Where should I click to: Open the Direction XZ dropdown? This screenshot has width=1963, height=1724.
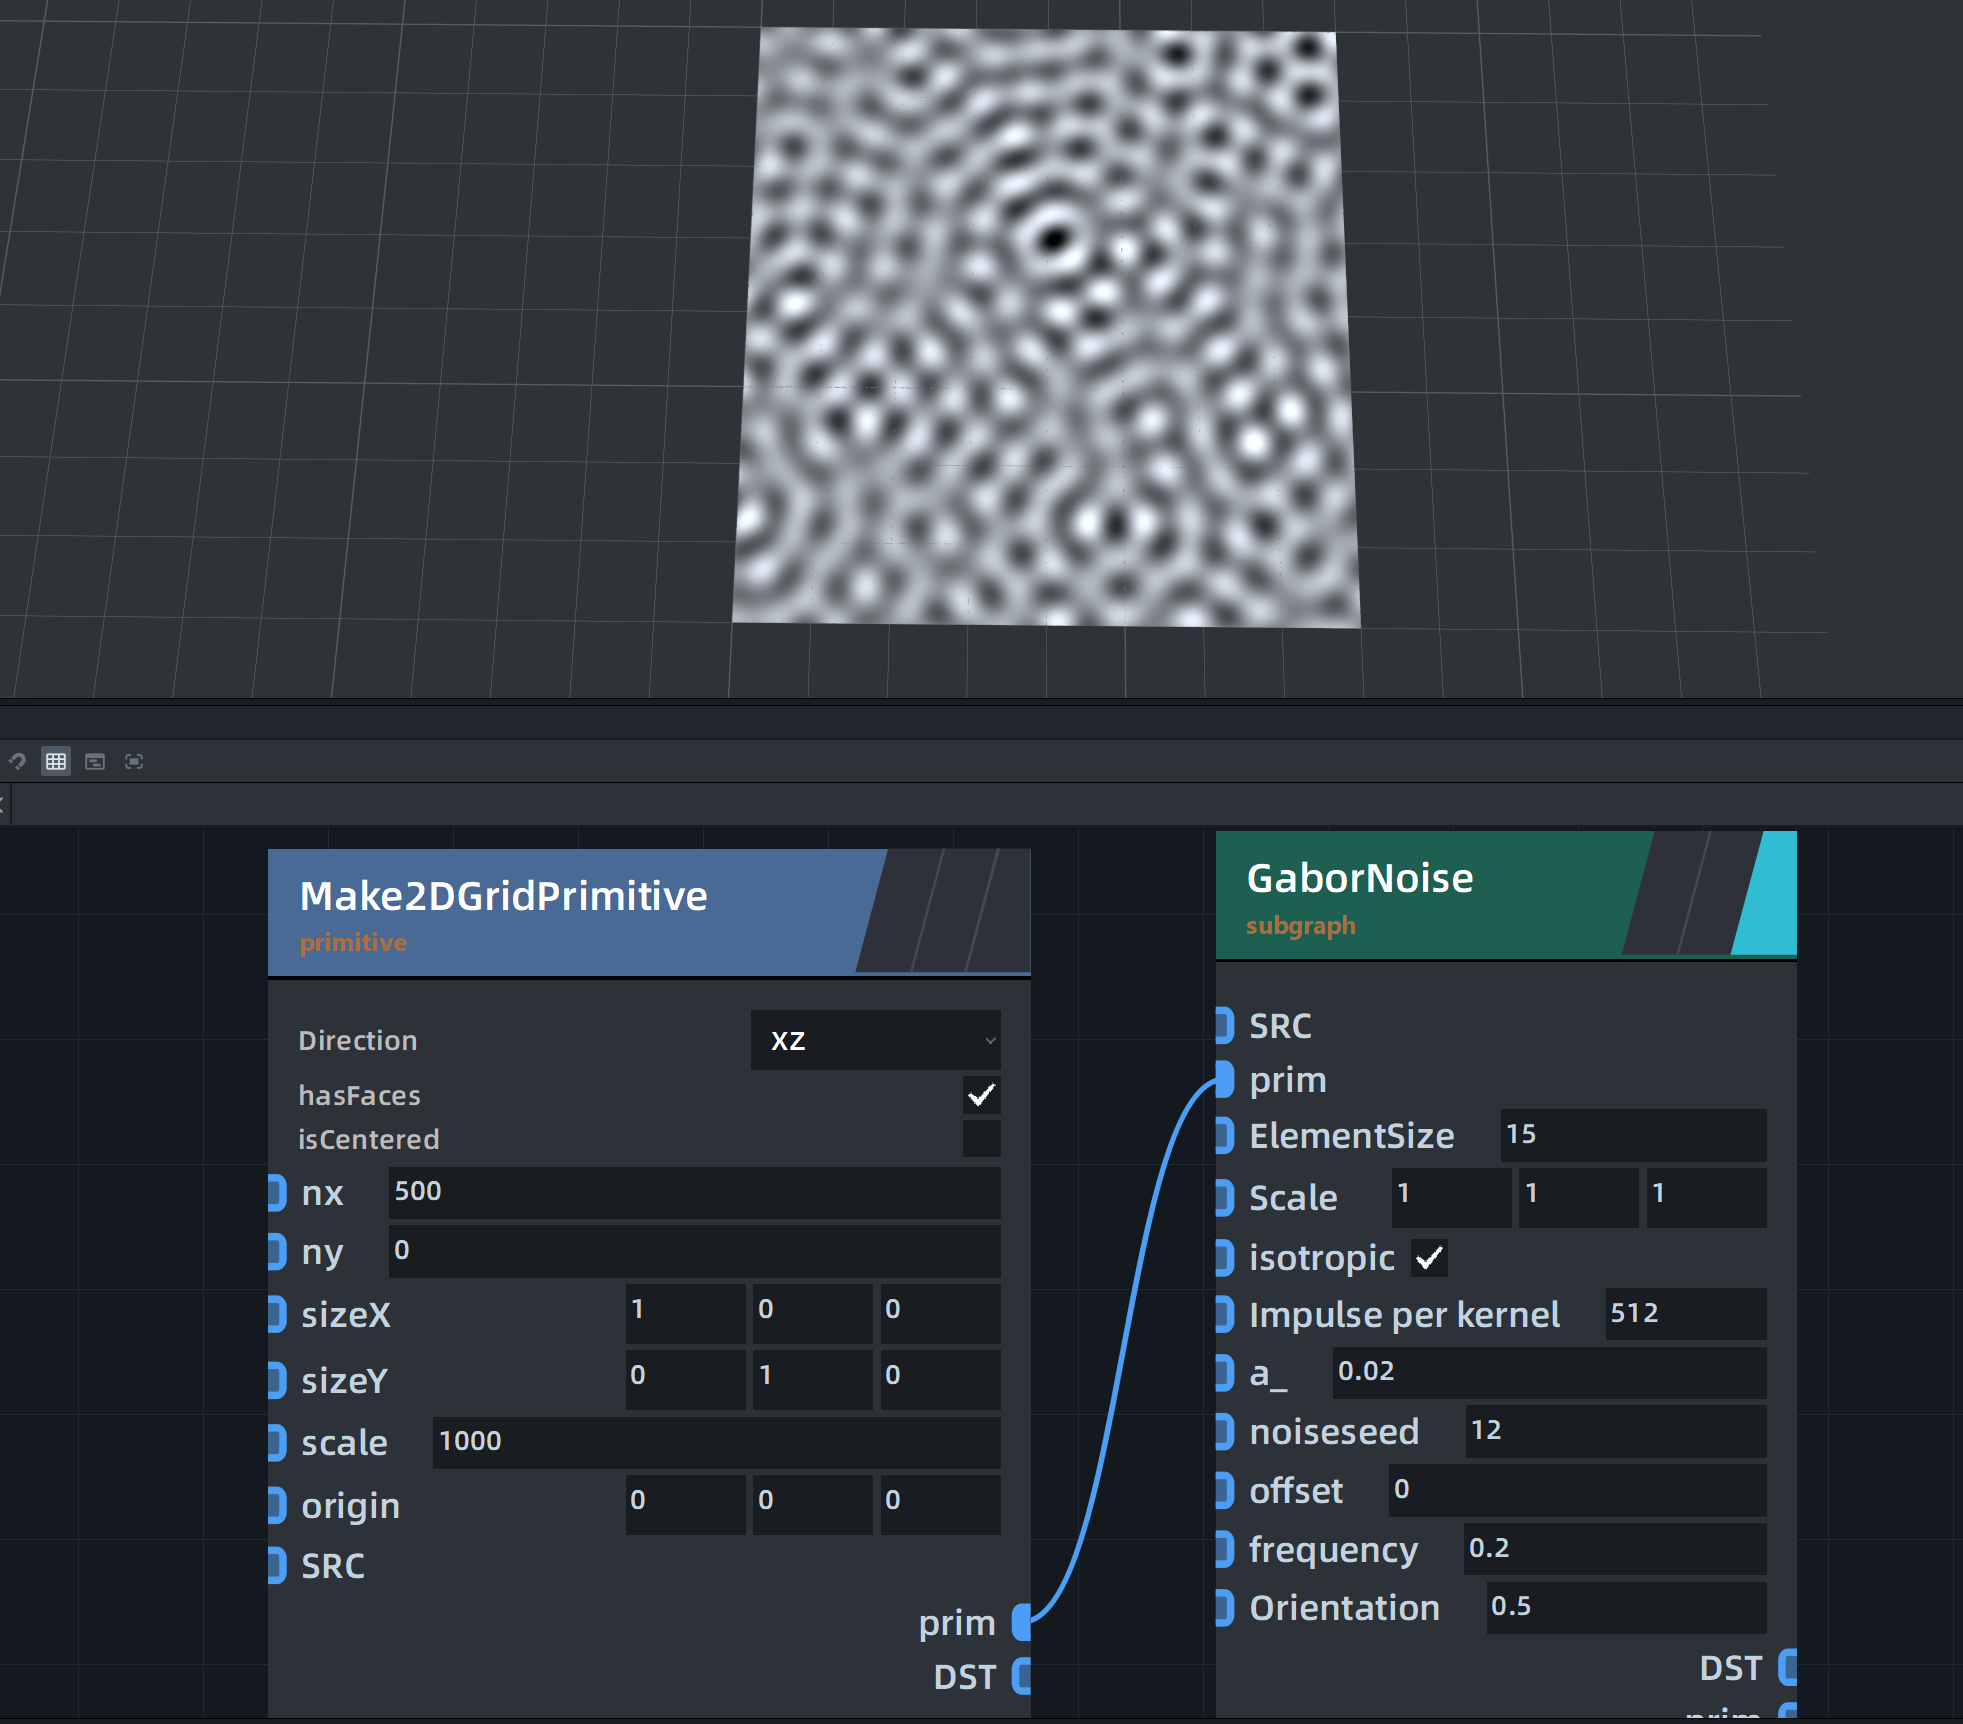875,1040
